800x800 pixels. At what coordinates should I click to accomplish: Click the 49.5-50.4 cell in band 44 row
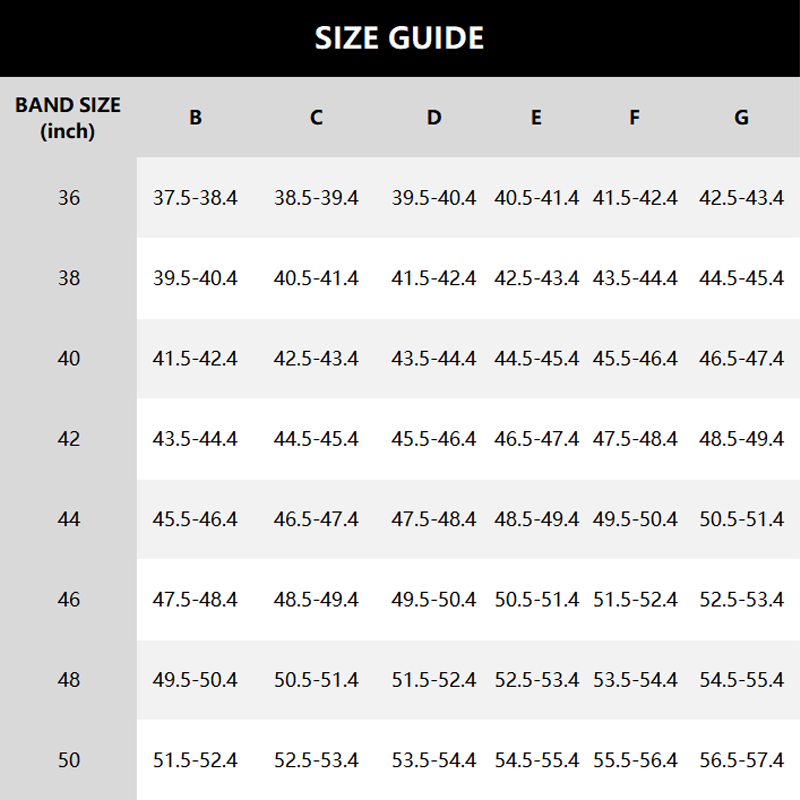pos(635,519)
